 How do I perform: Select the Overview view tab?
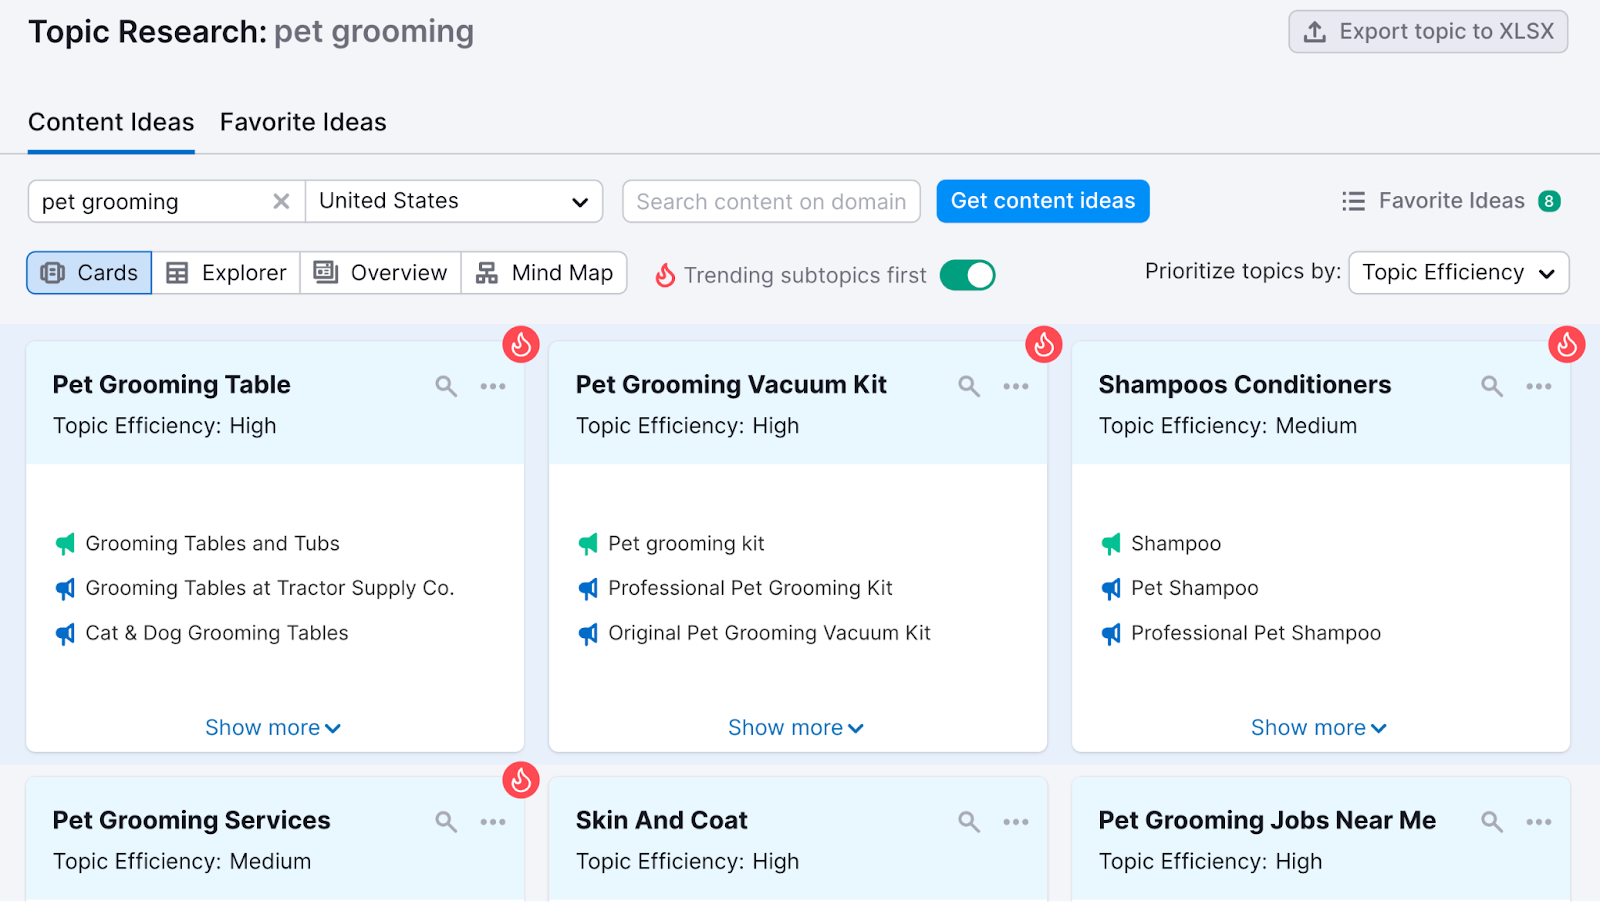[380, 272]
